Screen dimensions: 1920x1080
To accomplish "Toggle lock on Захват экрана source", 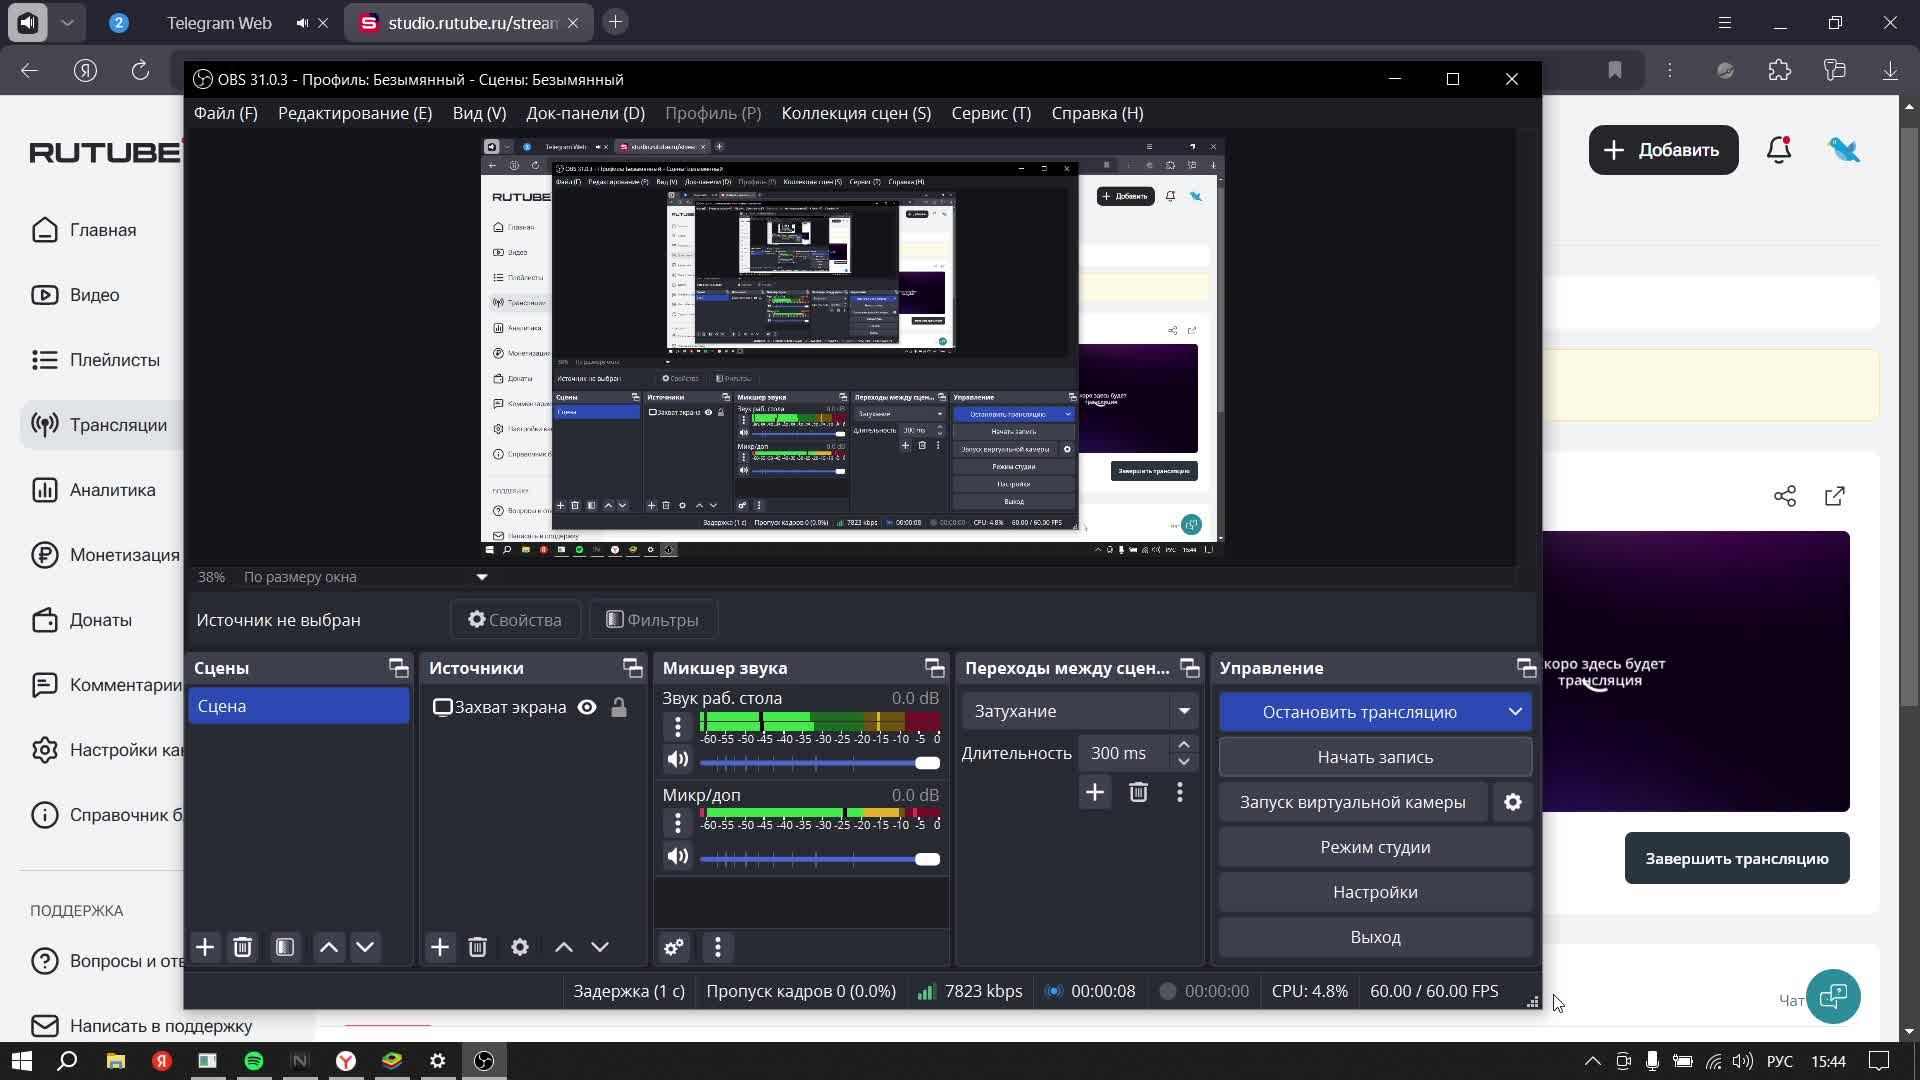I will (619, 707).
